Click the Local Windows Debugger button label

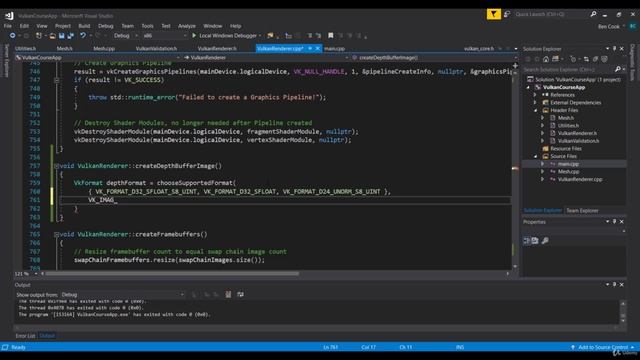[x=228, y=36]
